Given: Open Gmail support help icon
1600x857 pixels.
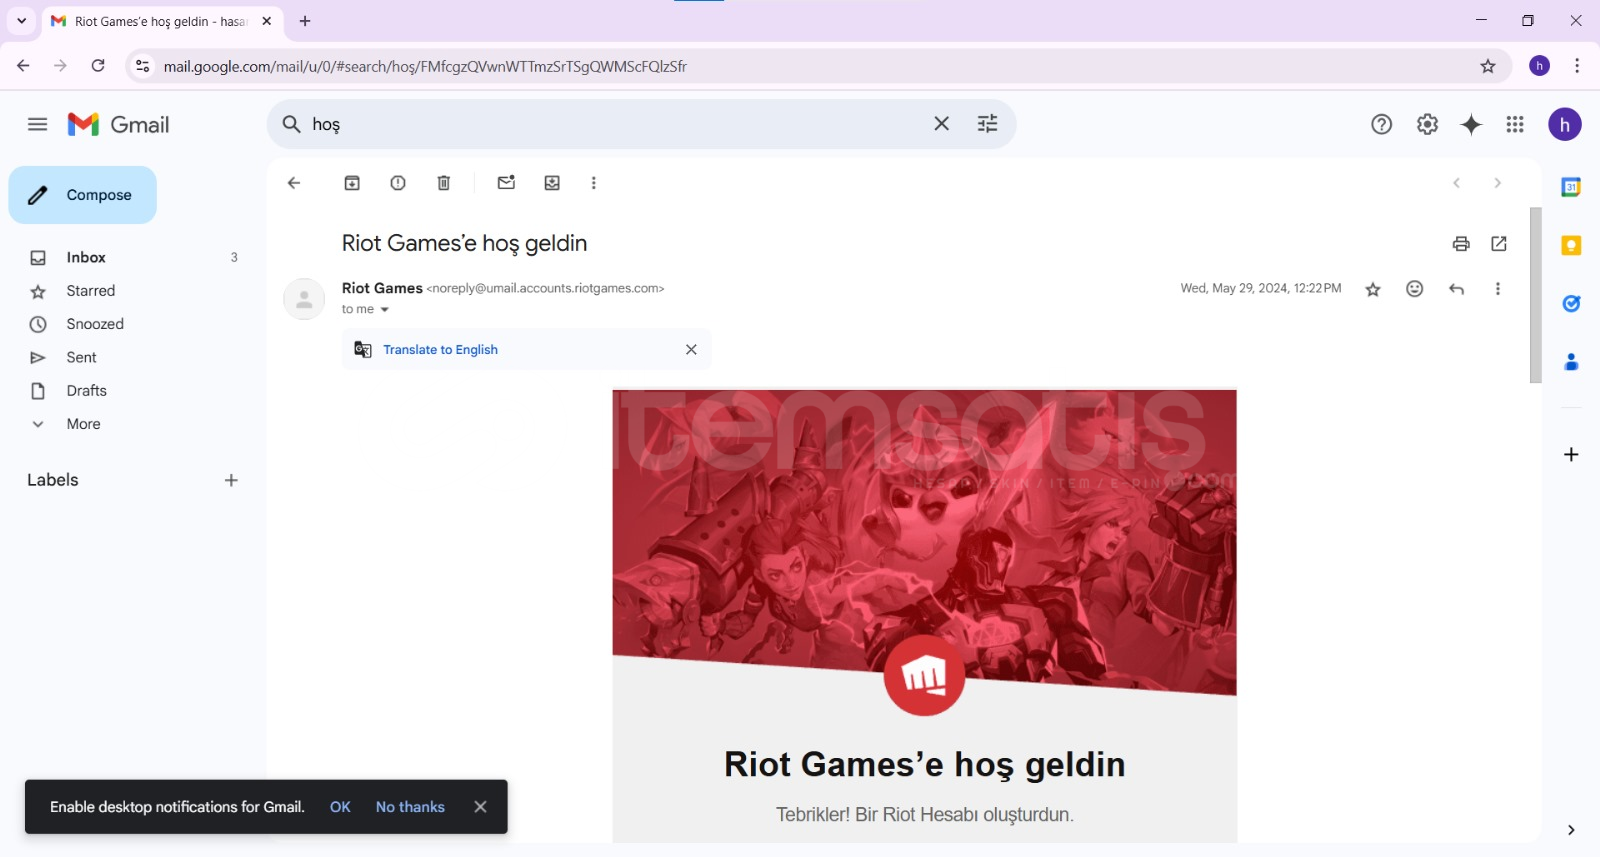Looking at the screenshot, I should tap(1381, 124).
